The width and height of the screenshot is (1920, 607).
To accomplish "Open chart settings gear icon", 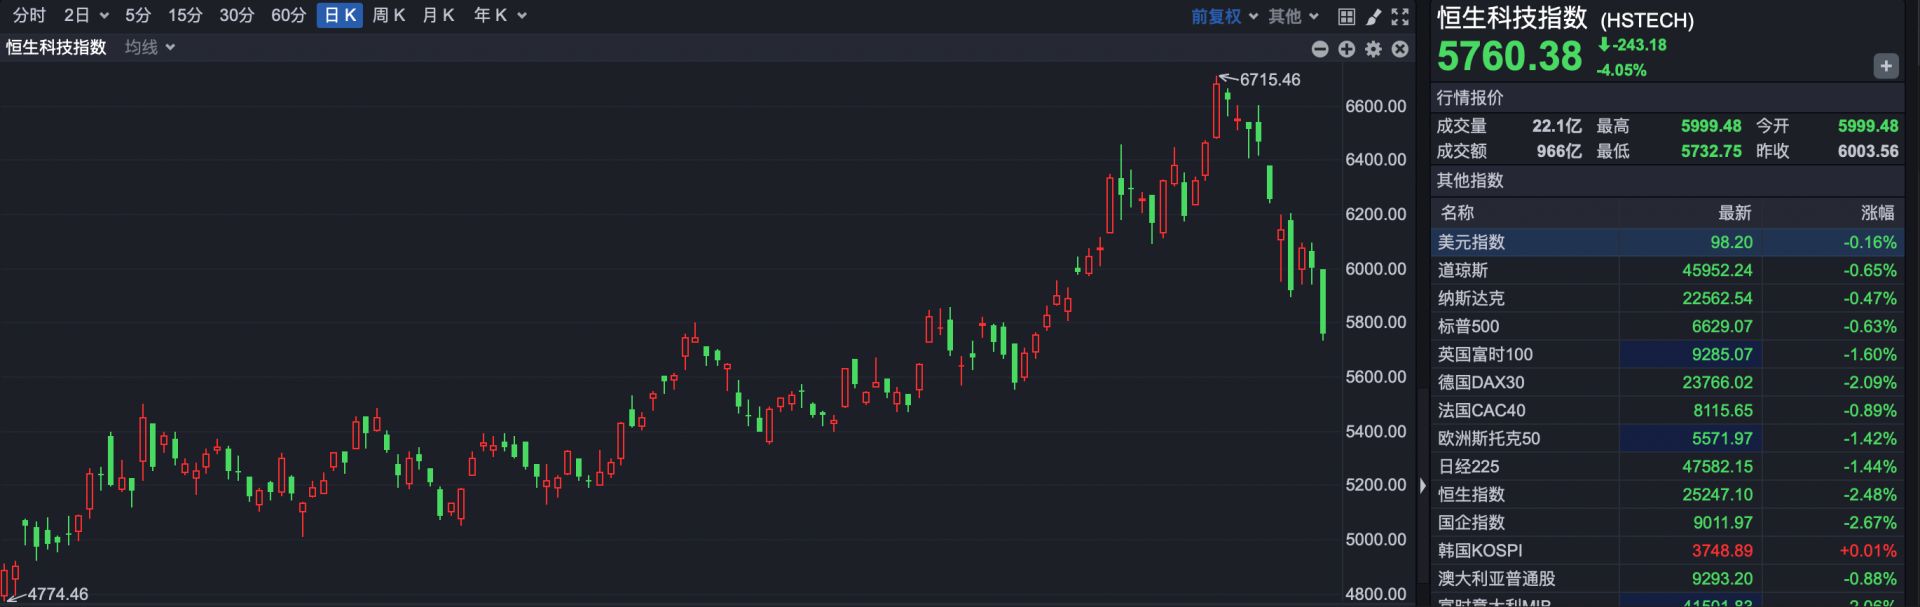I will 1374,49.
